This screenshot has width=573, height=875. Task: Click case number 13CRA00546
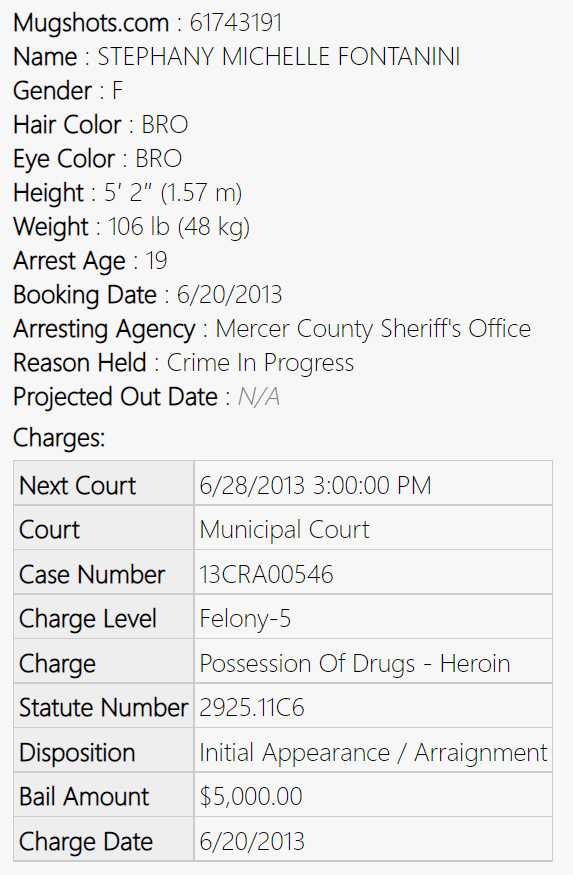[x=266, y=574]
